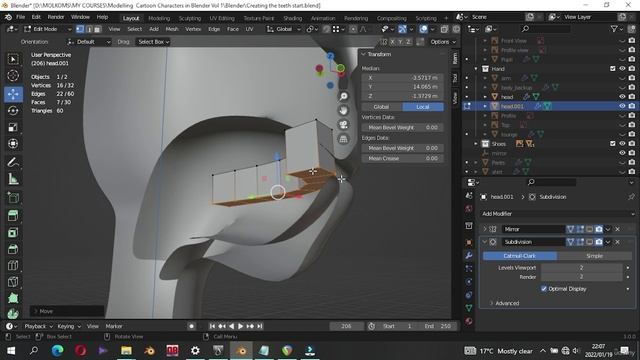This screenshot has width=640, height=360.
Task: Select the Add Cube tool
Action: tap(13, 198)
